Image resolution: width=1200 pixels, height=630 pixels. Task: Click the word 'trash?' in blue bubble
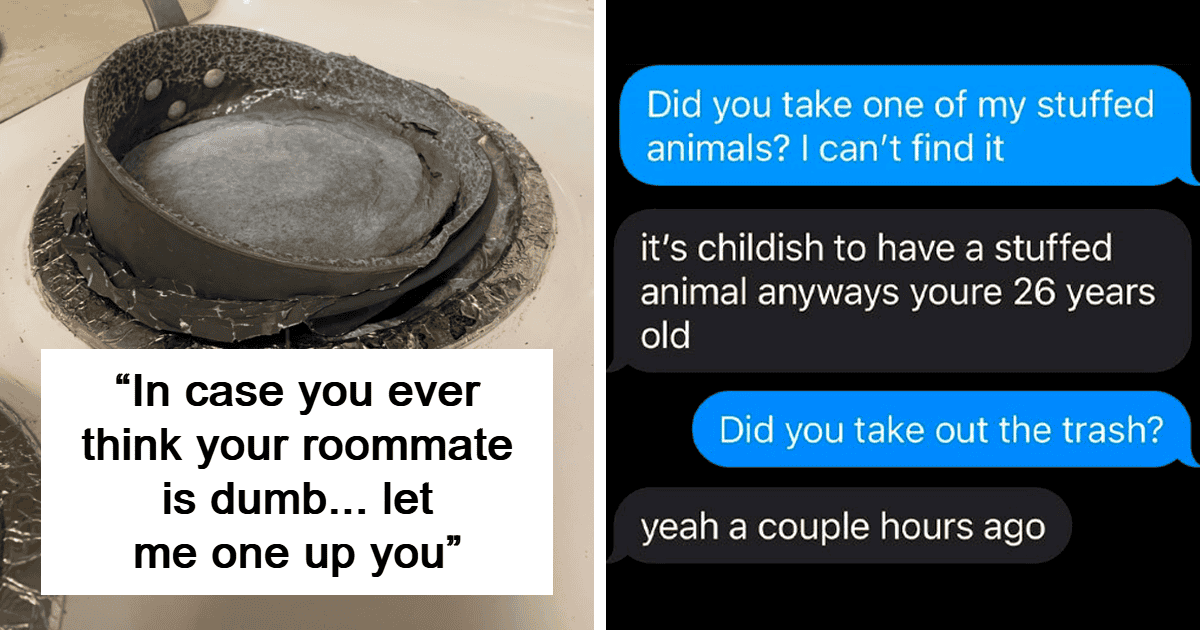tap(1111, 431)
